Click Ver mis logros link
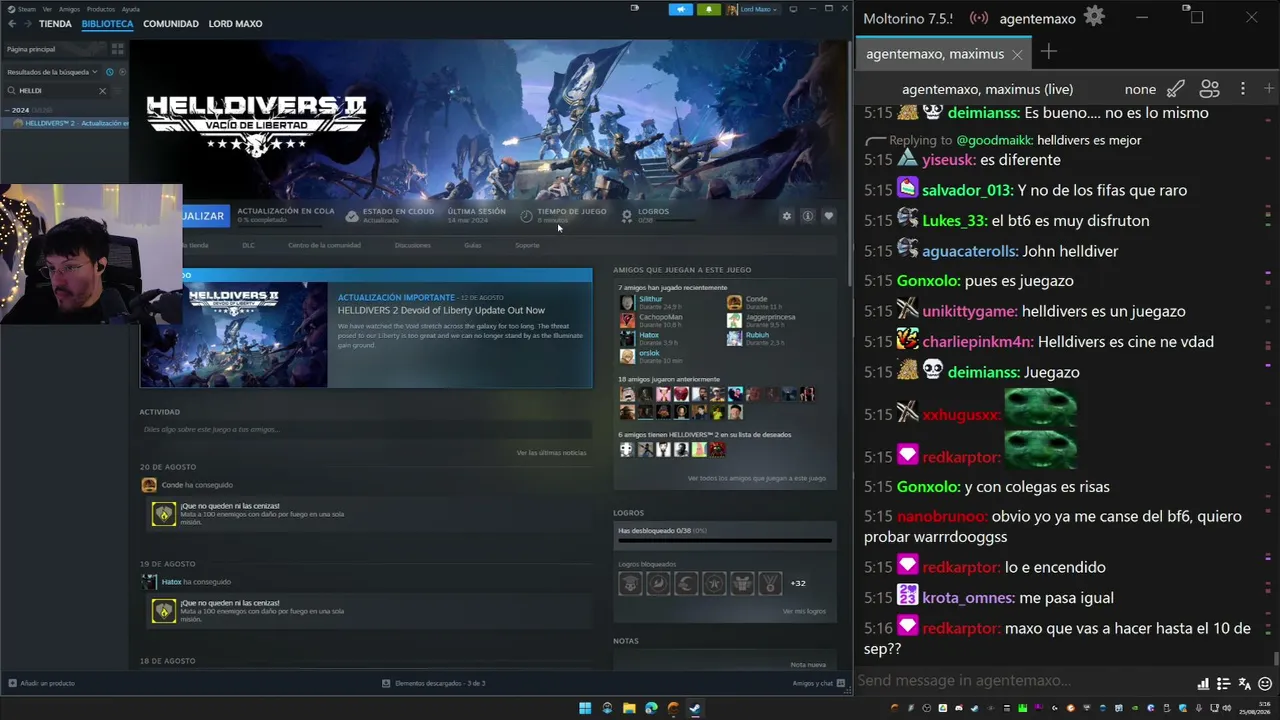This screenshot has height=720, width=1280. (x=804, y=611)
